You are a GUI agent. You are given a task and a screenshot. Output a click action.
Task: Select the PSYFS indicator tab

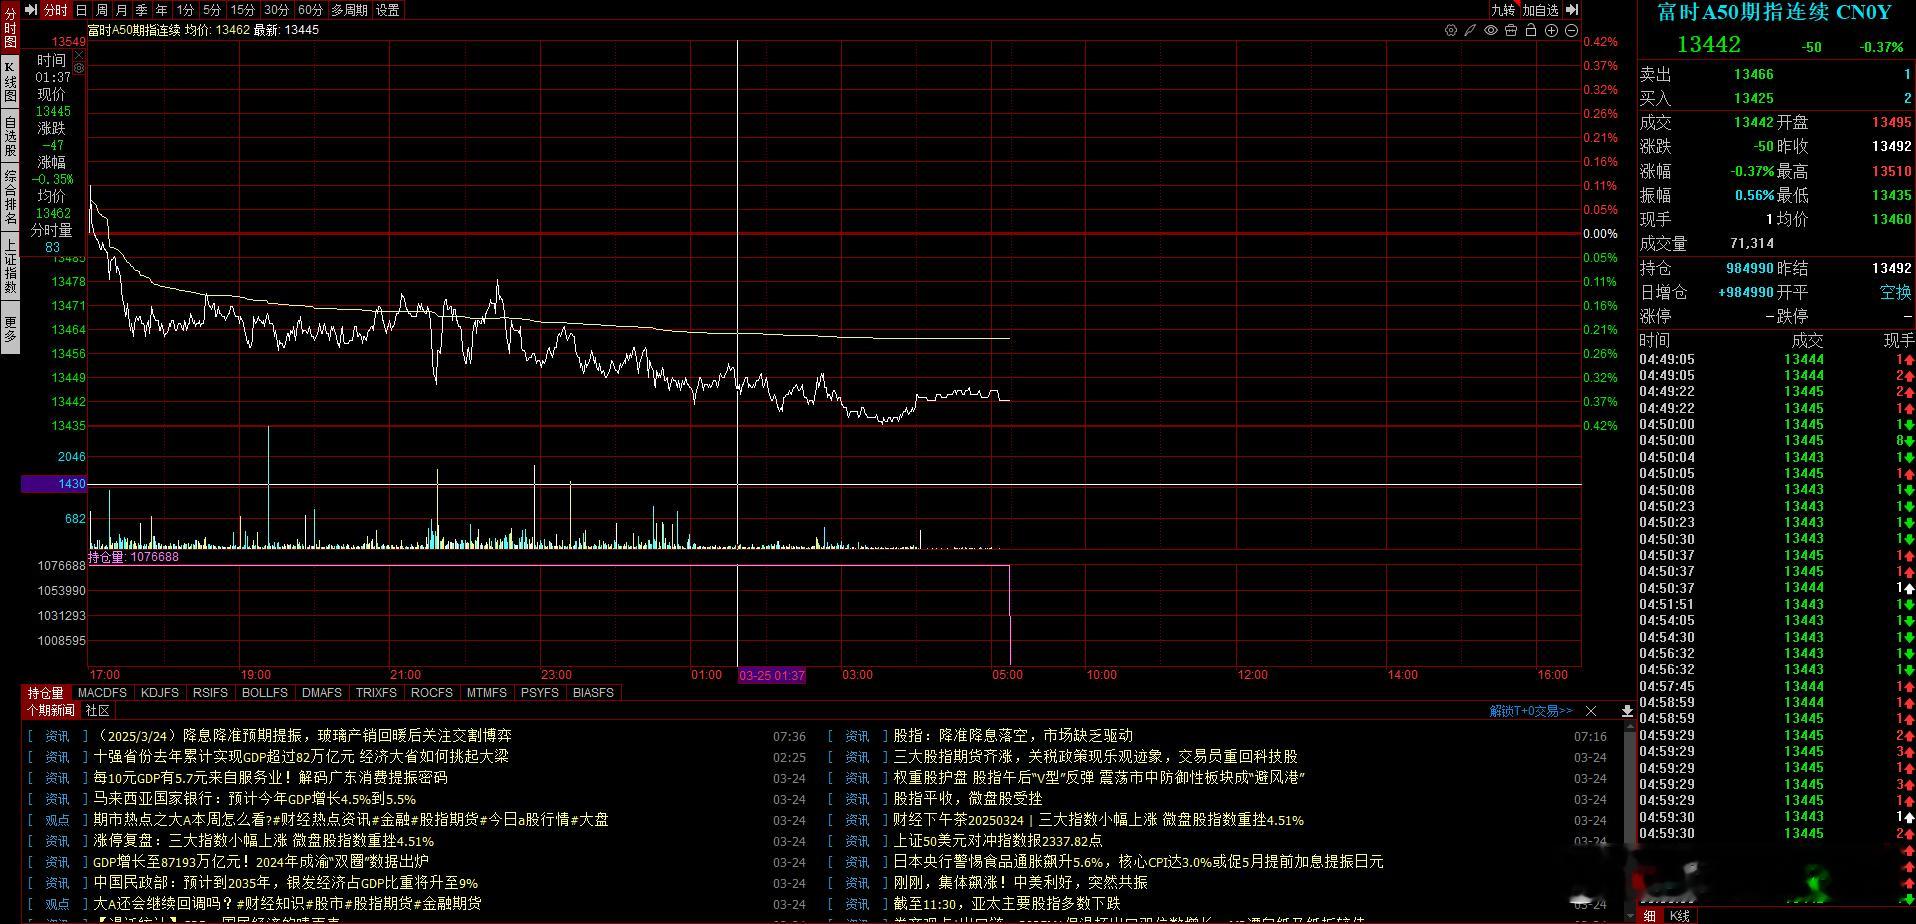click(x=540, y=692)
